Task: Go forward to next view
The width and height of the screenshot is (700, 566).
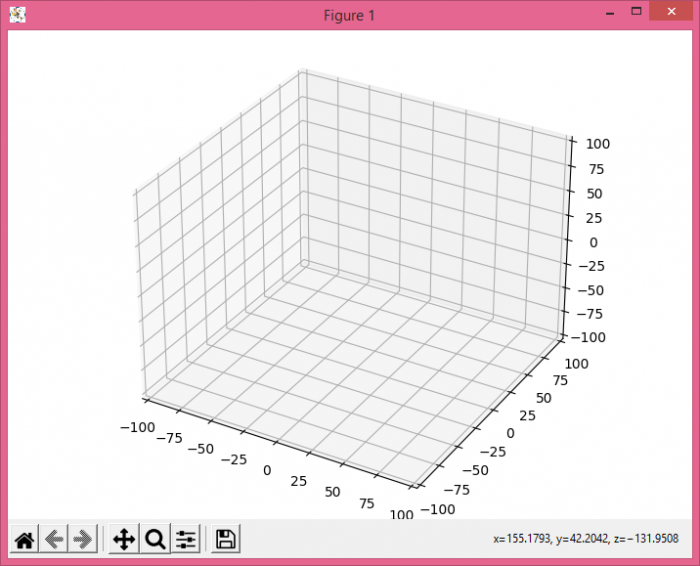Action: (83, 540)
